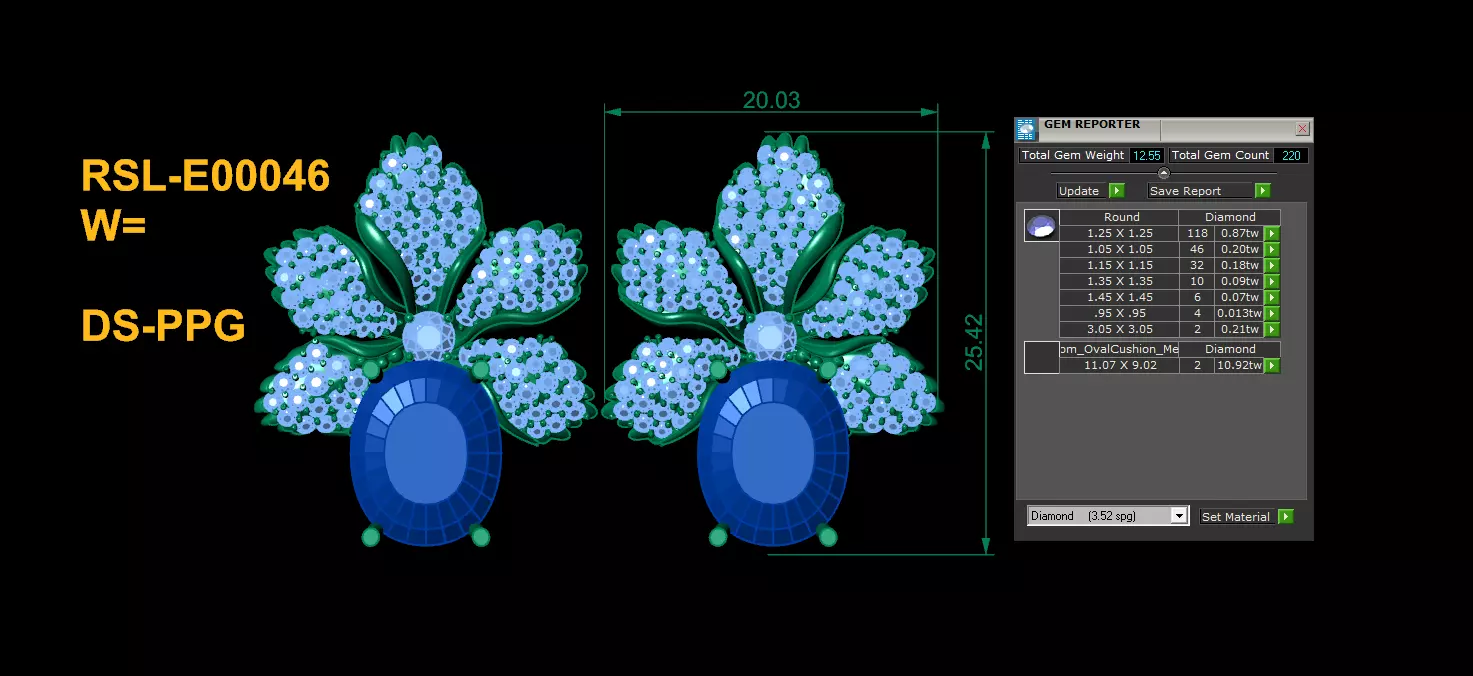The height and width of the screenshot is (676, 1473).
Task: Click the Set Material button
Action: 1239,517
